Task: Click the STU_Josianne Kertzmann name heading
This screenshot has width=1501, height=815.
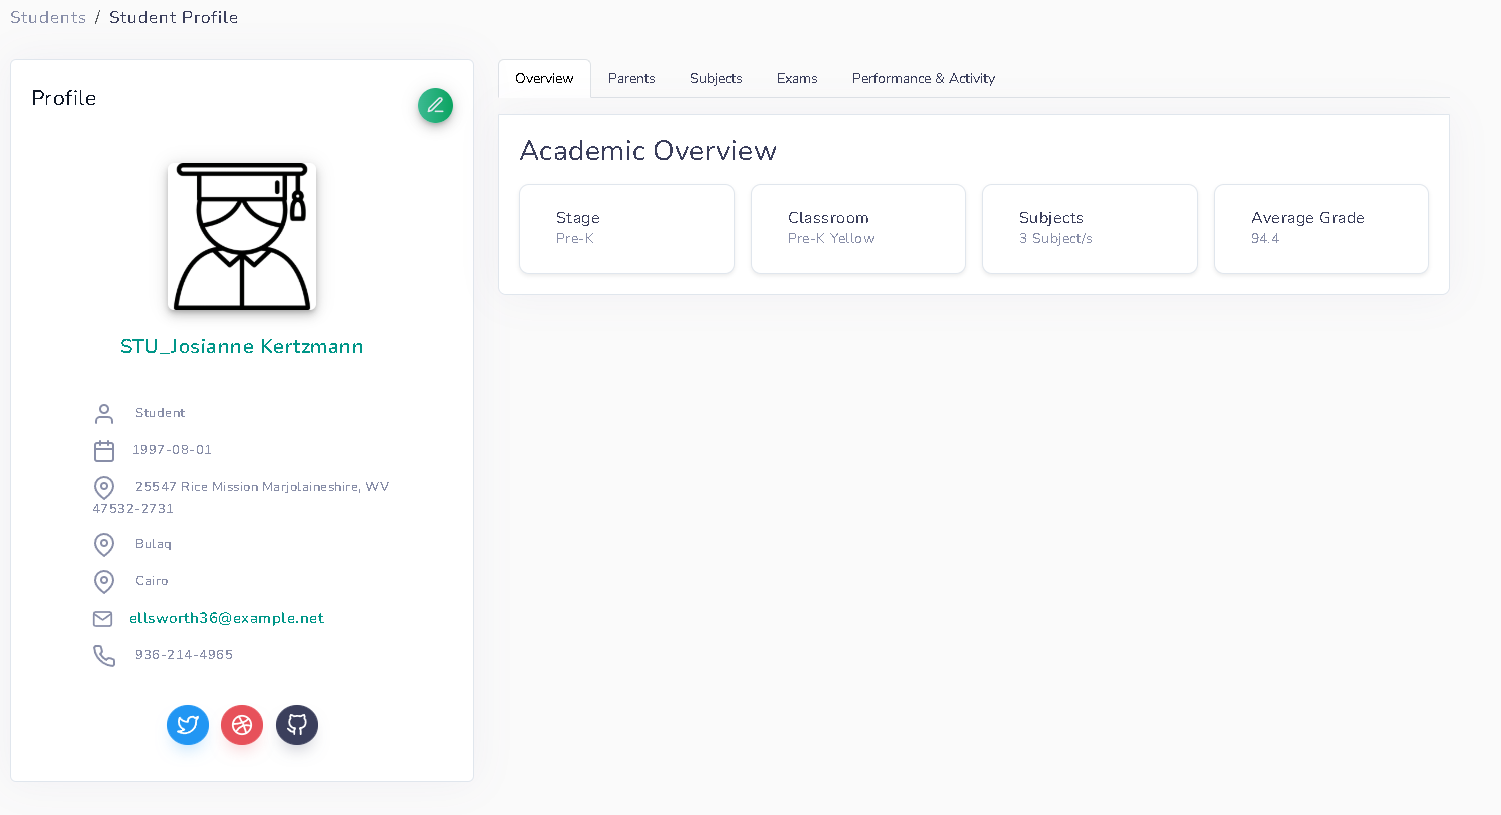Action: pos(241,346)
